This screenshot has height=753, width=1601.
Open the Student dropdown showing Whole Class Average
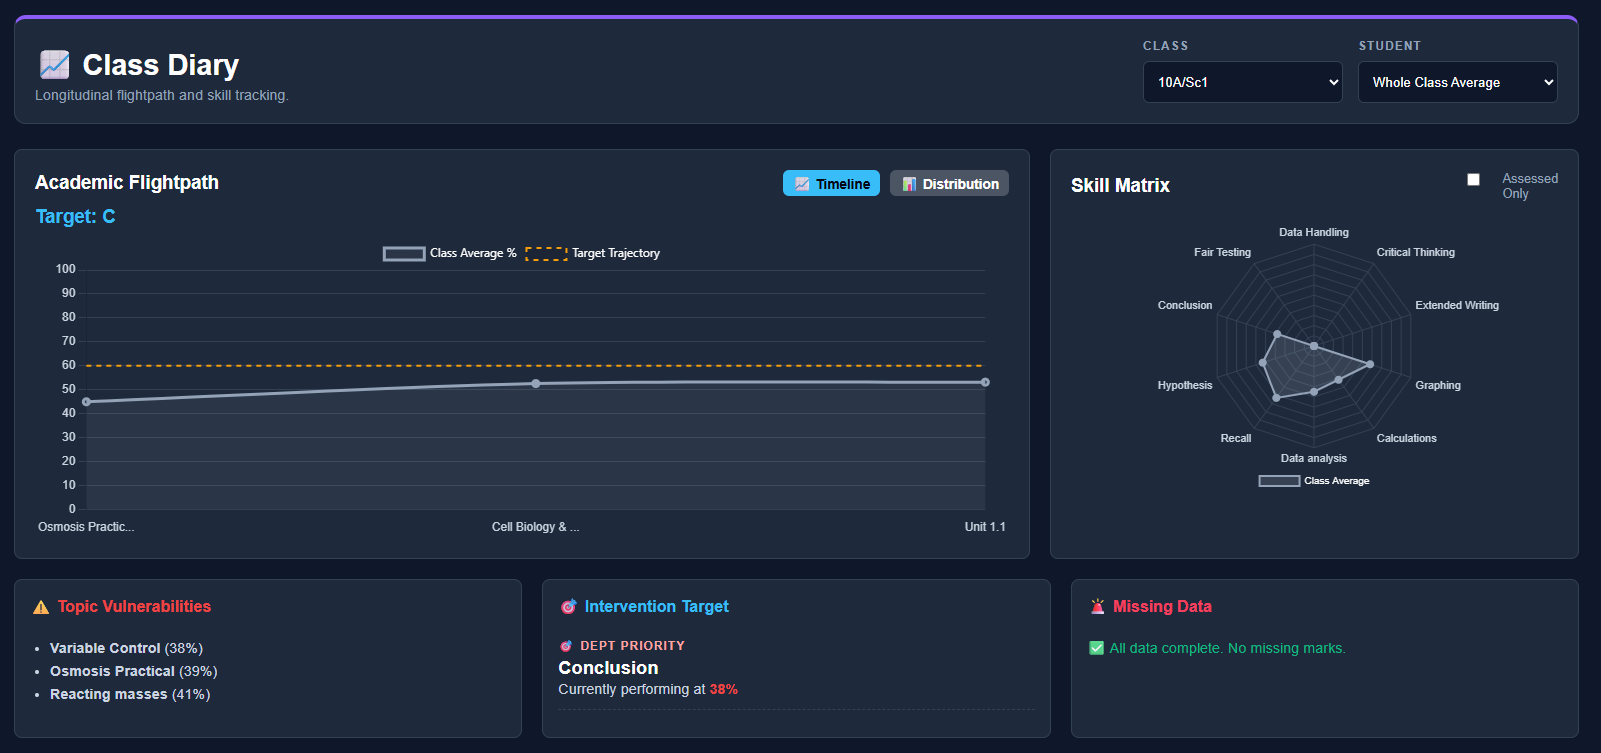(1457, 82)
